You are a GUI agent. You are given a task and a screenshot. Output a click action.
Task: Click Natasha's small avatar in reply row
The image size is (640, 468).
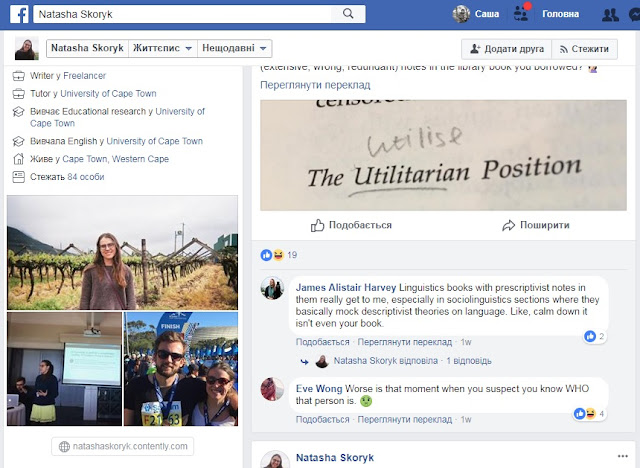(322, 361)
